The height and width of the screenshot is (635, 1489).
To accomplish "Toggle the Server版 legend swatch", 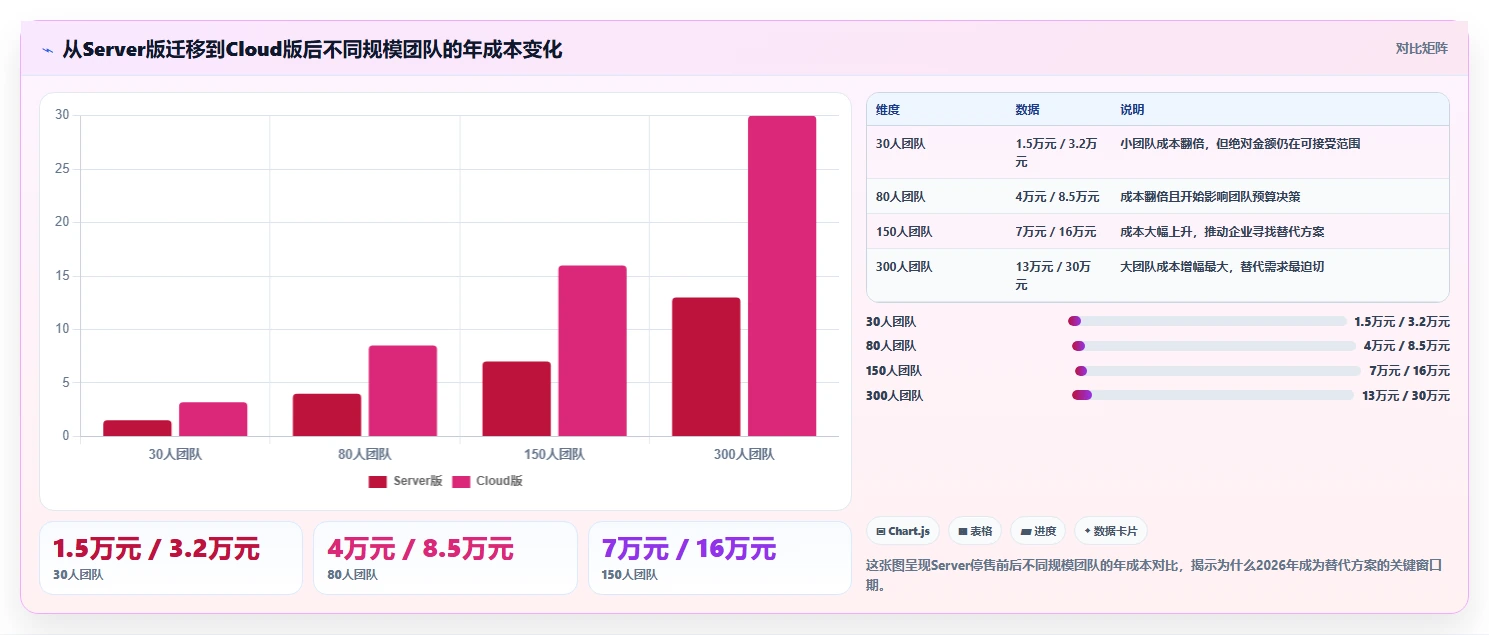I will pyautogui.click(x=377, y=482).
